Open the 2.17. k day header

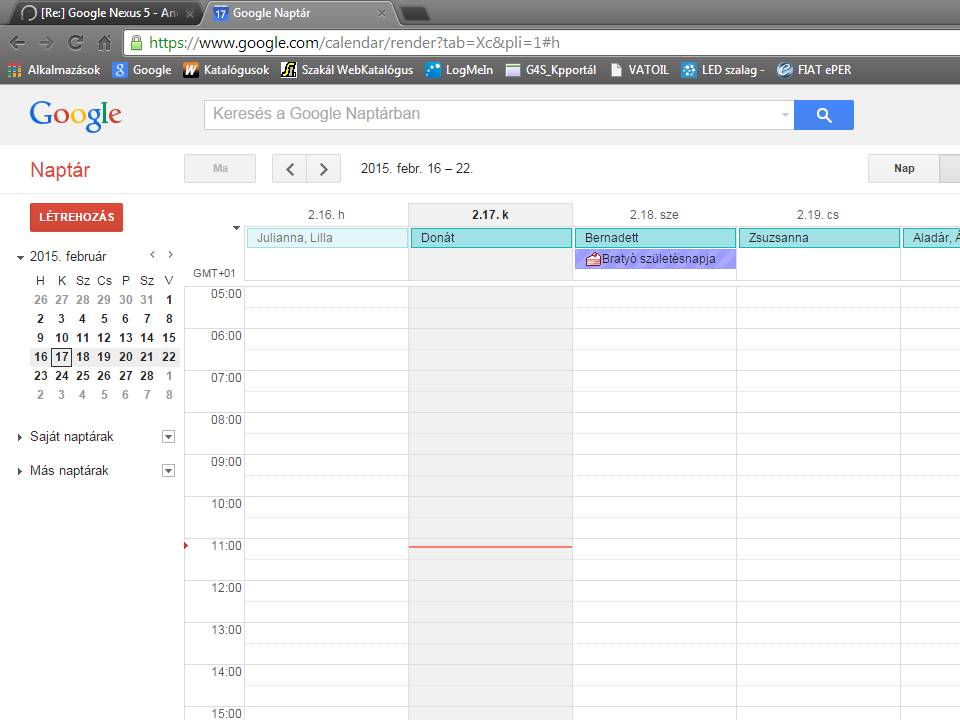click(x=490, y=215)
